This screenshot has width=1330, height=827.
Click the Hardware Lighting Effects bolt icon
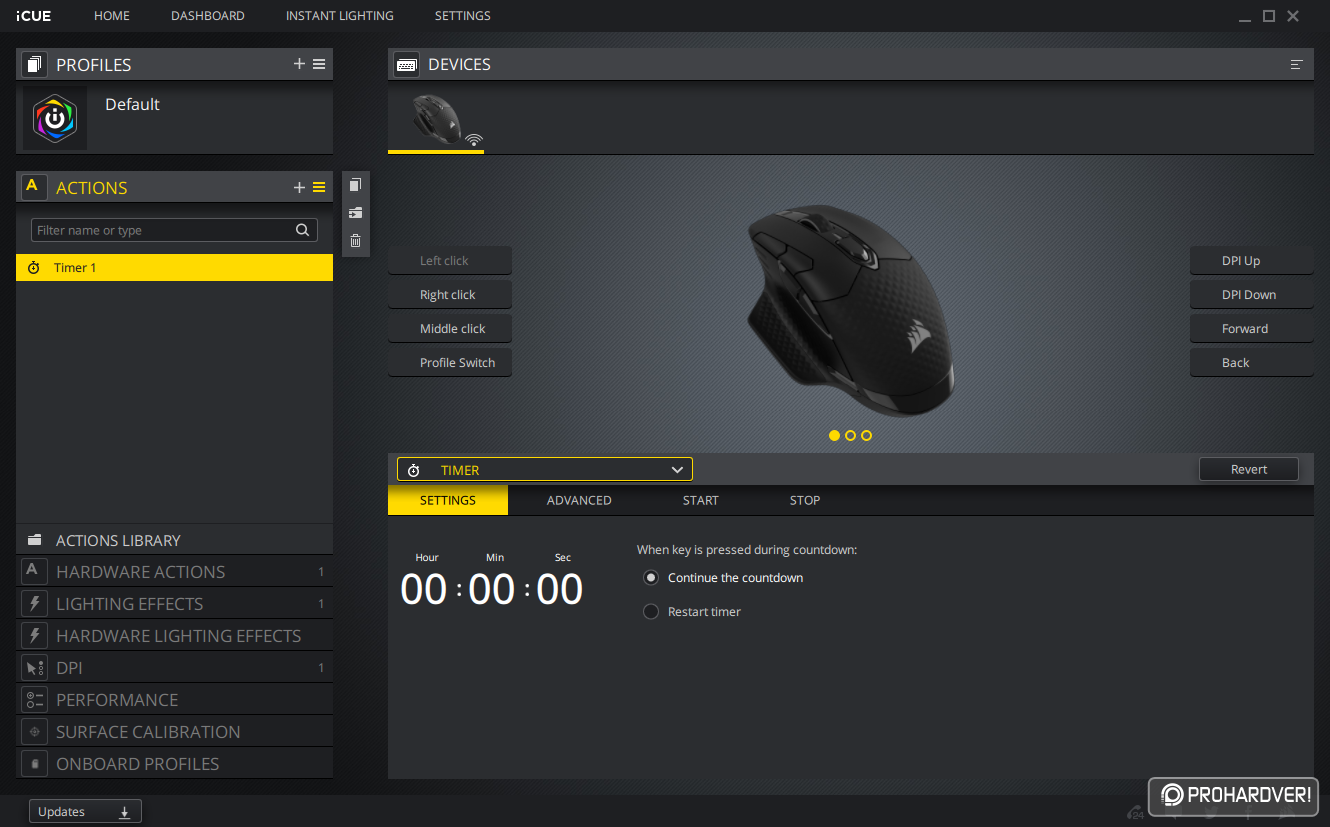point(34,636)
